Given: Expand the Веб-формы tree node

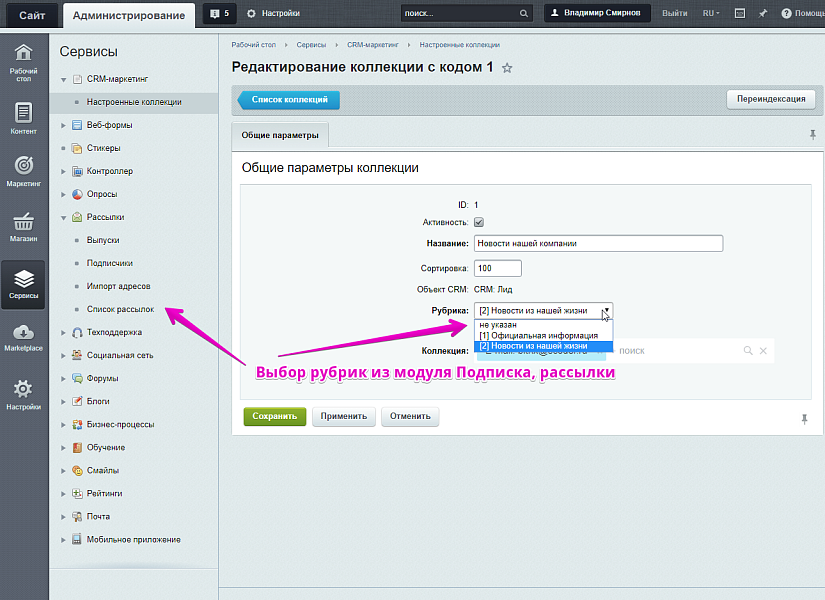Looking at the screenshot, I should 65,125.
